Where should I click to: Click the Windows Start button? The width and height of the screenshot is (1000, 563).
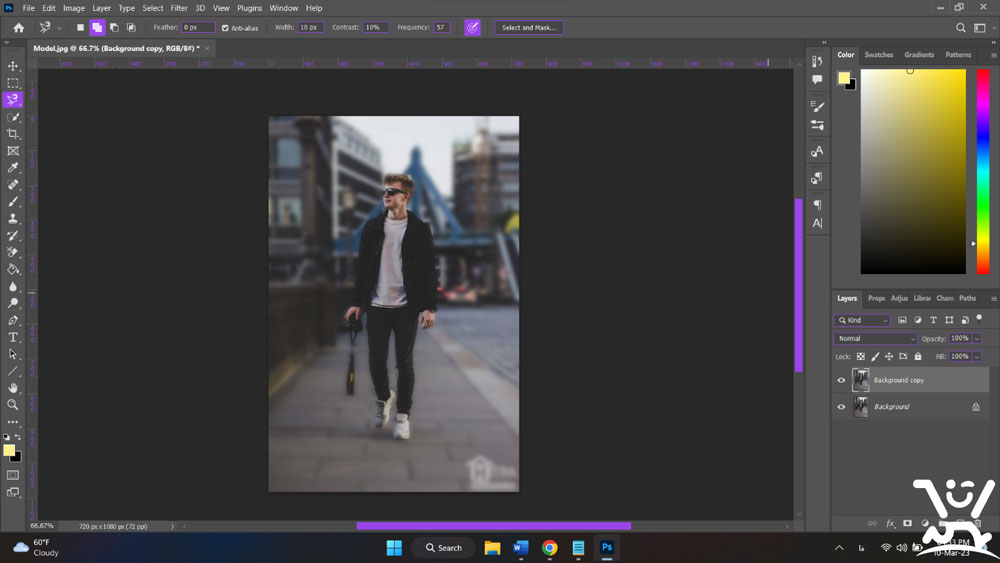pos(394,548)
